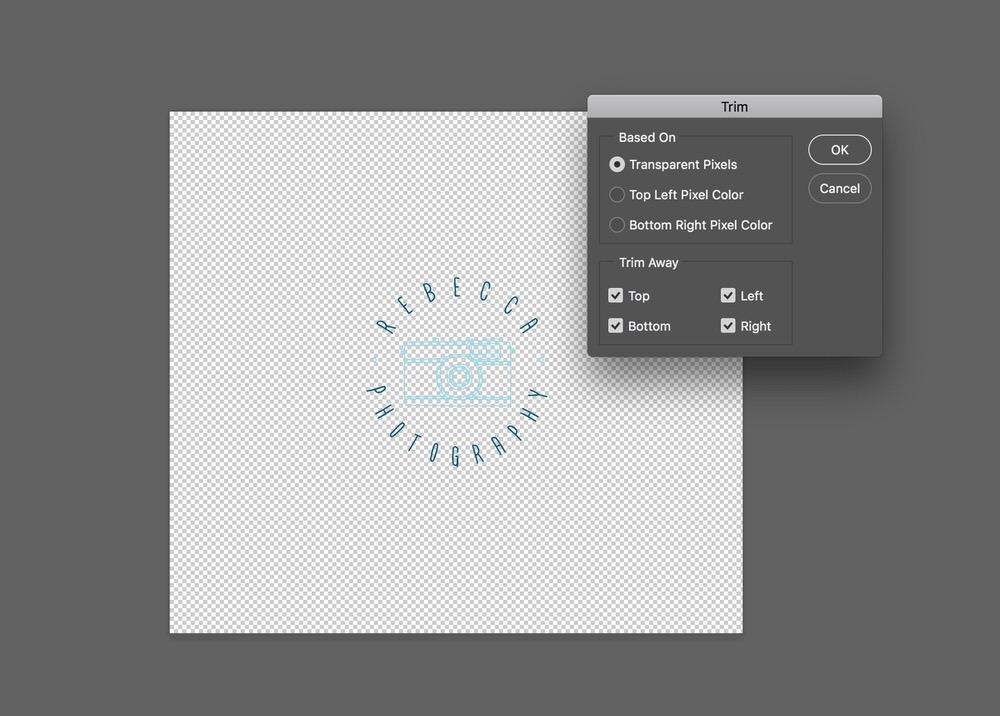This screenshot has width=1000, height=716.
Task: Click the Trim dialog title bar
Action: point(735,106)
